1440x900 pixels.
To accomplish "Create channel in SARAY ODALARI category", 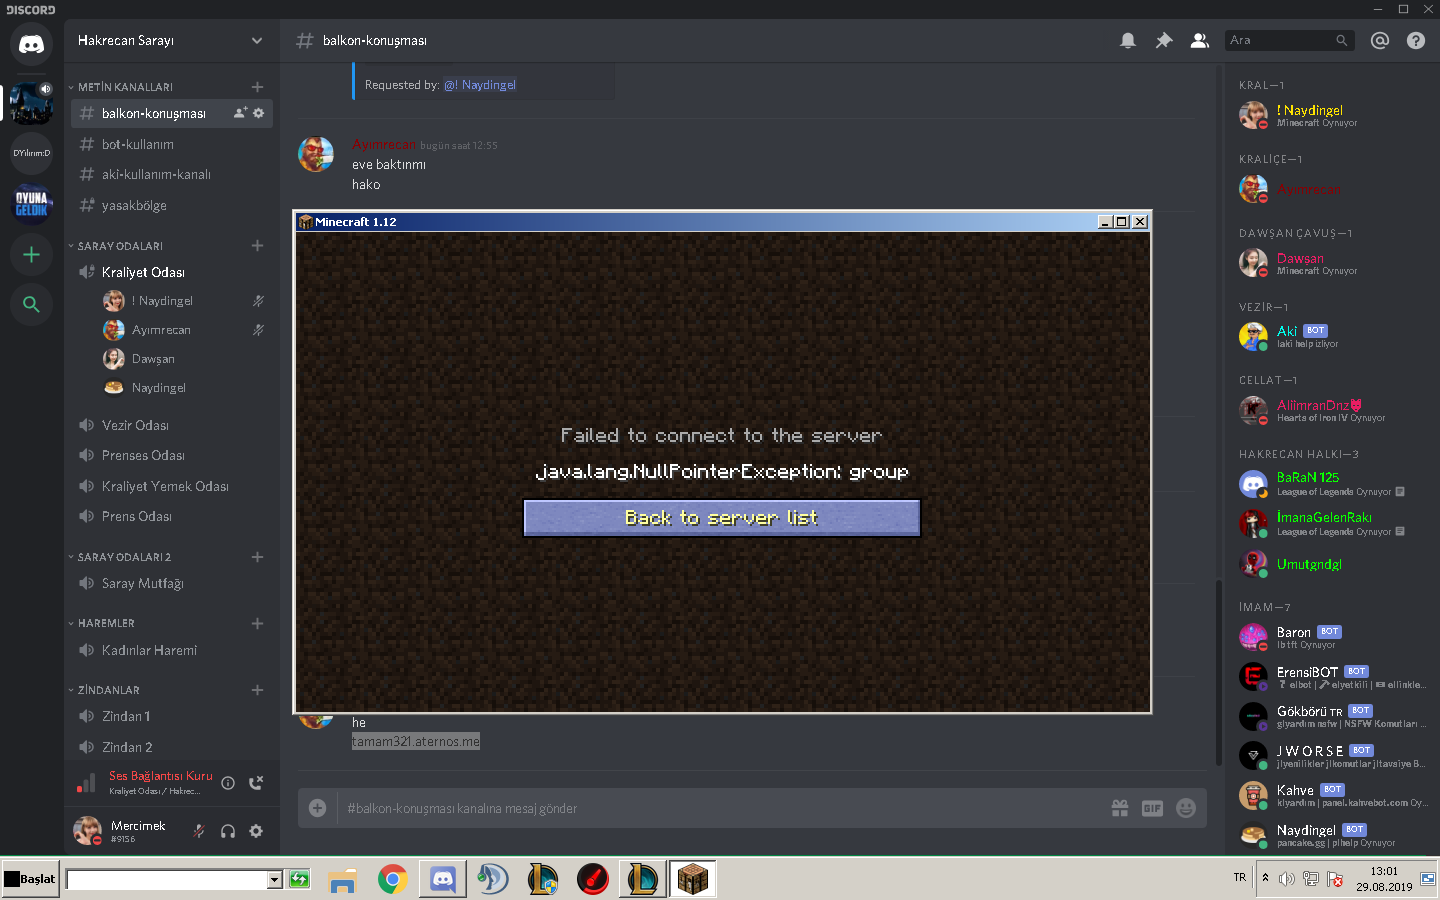I will point(257,246).
